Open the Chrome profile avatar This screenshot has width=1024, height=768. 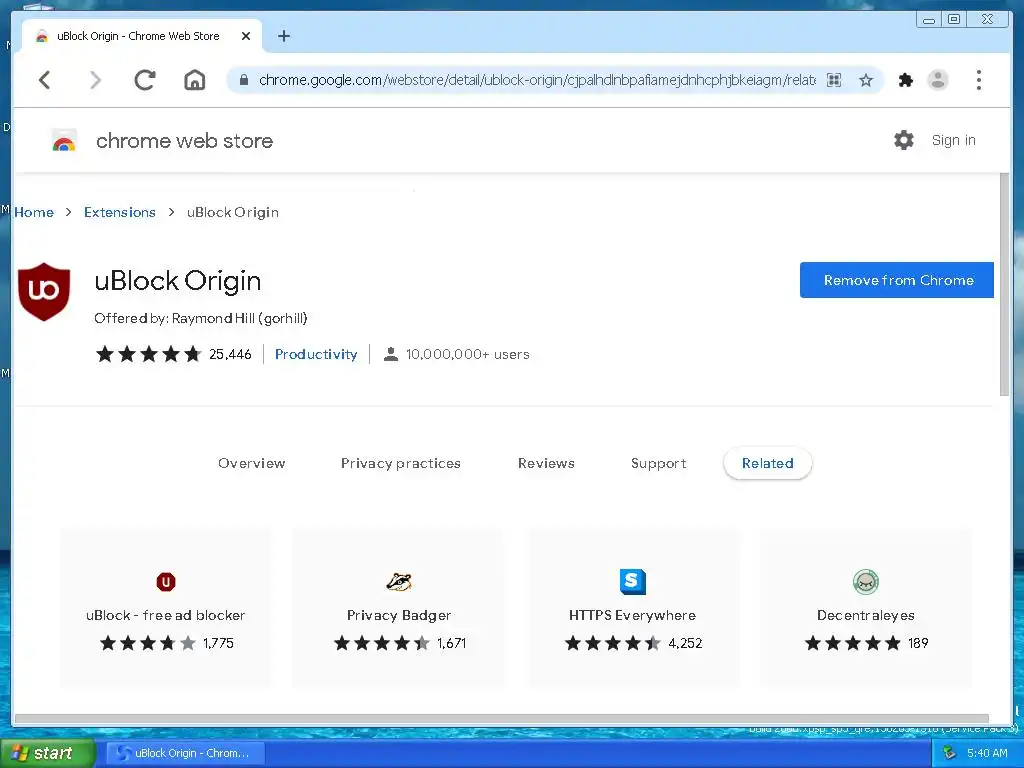(938, 80)
